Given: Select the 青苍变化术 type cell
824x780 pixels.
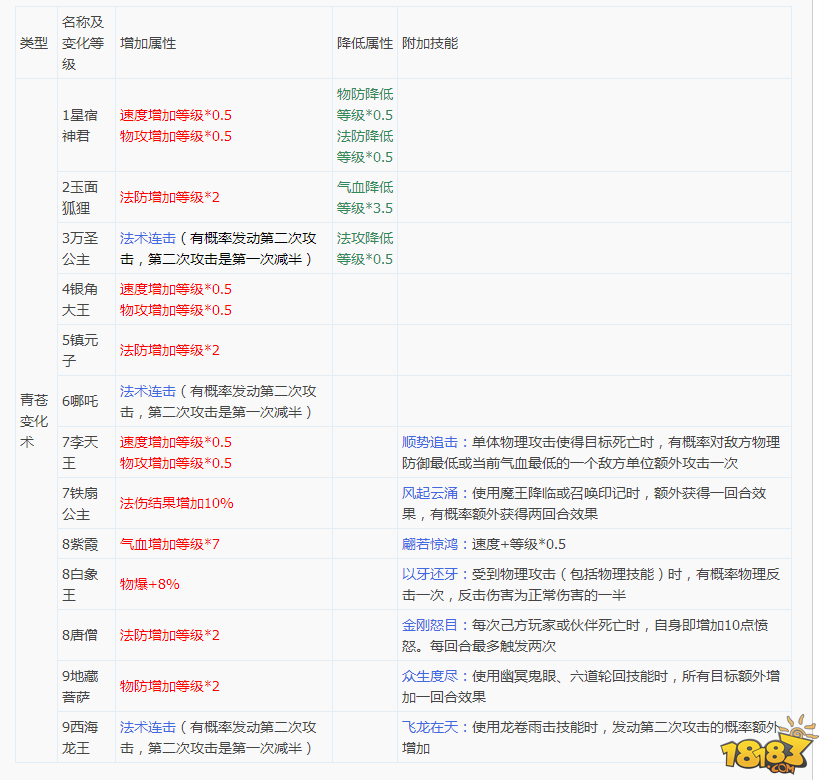Looking at the screenshot, I should point(33,420).
